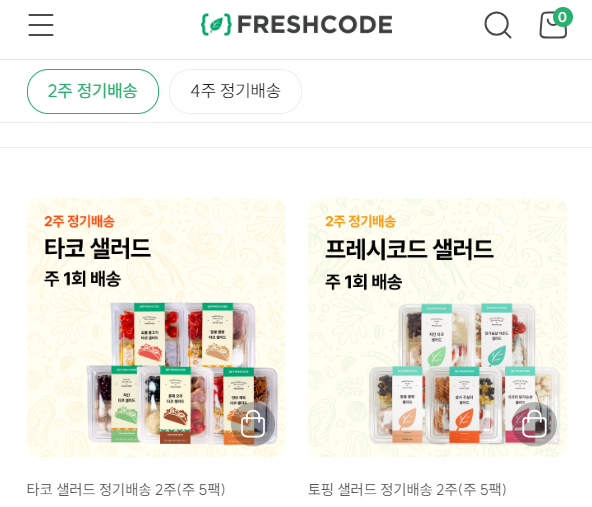Open 타코 샐러드 정기배송 2주(주 5팩) link
Image resolution: width=592 pixels, height=507 pixels.
click(126, 490)
